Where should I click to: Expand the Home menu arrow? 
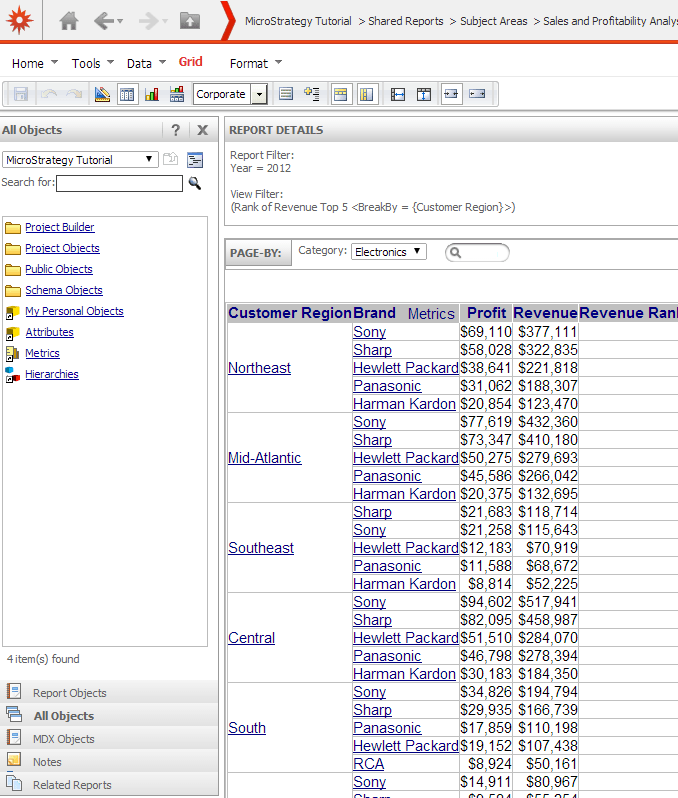54,62
